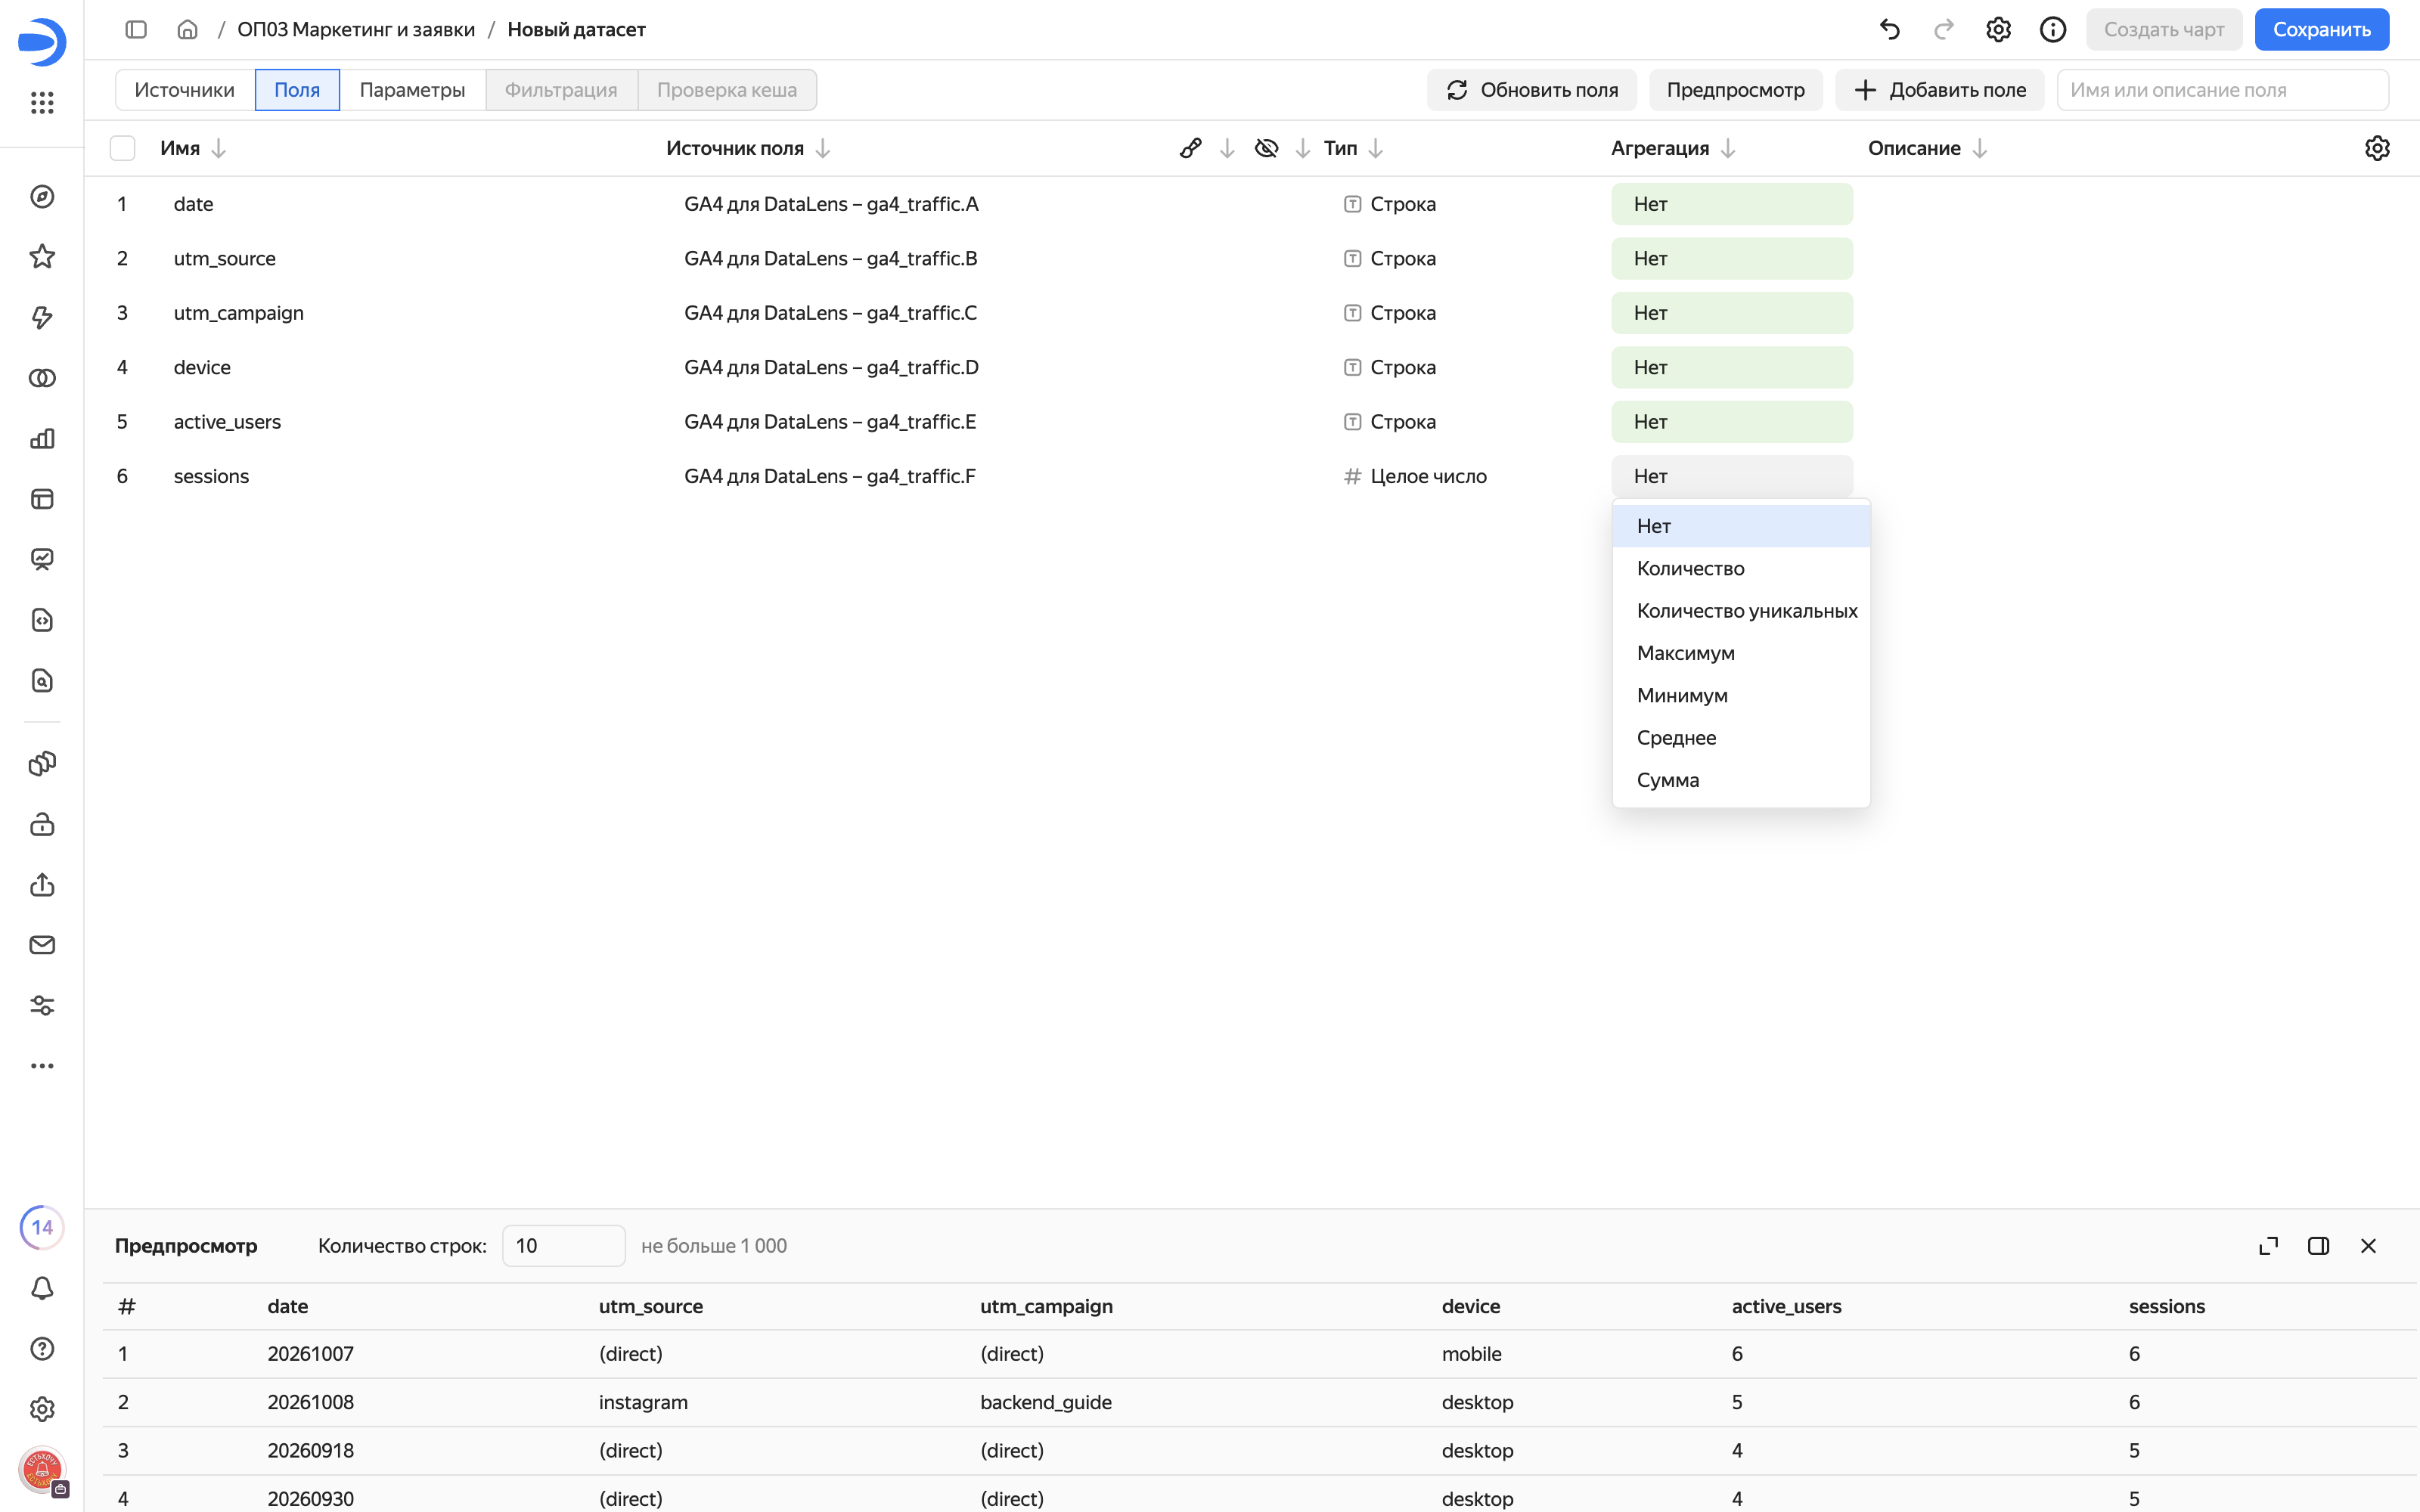Close the preview panel
2420x1512 pixels.
pyautogui.click(x=2368, y=1246)
